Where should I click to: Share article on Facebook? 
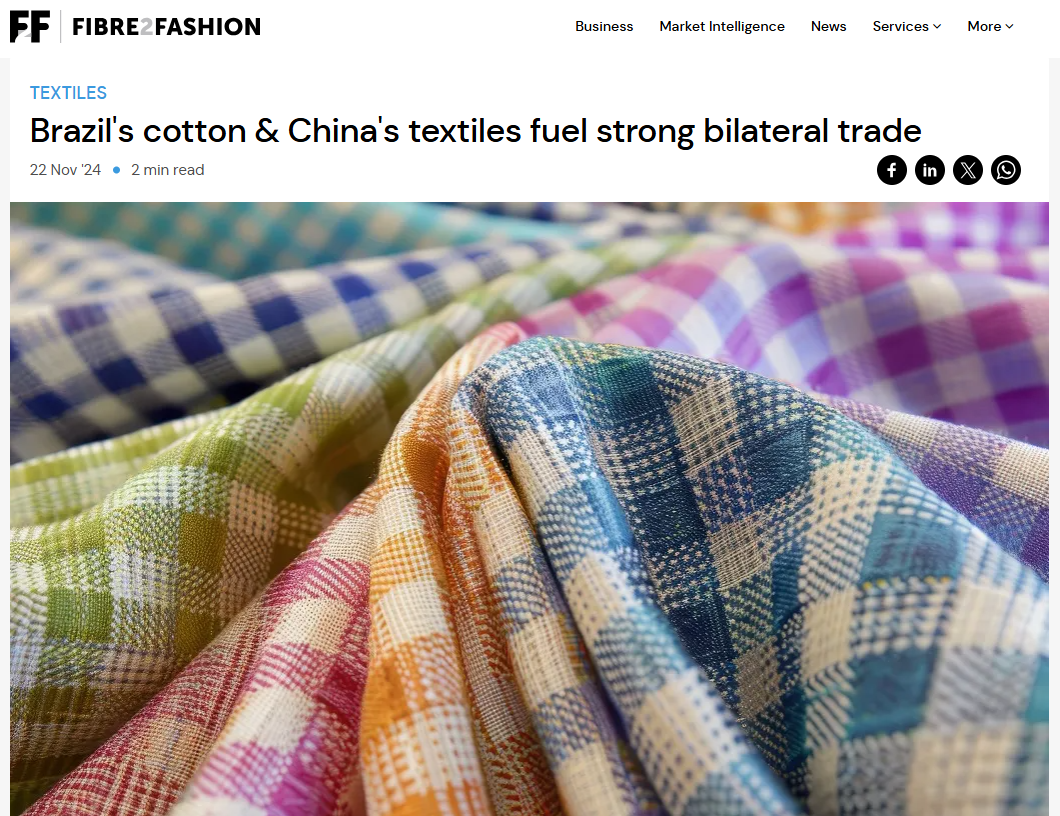[x=892, y=170]
